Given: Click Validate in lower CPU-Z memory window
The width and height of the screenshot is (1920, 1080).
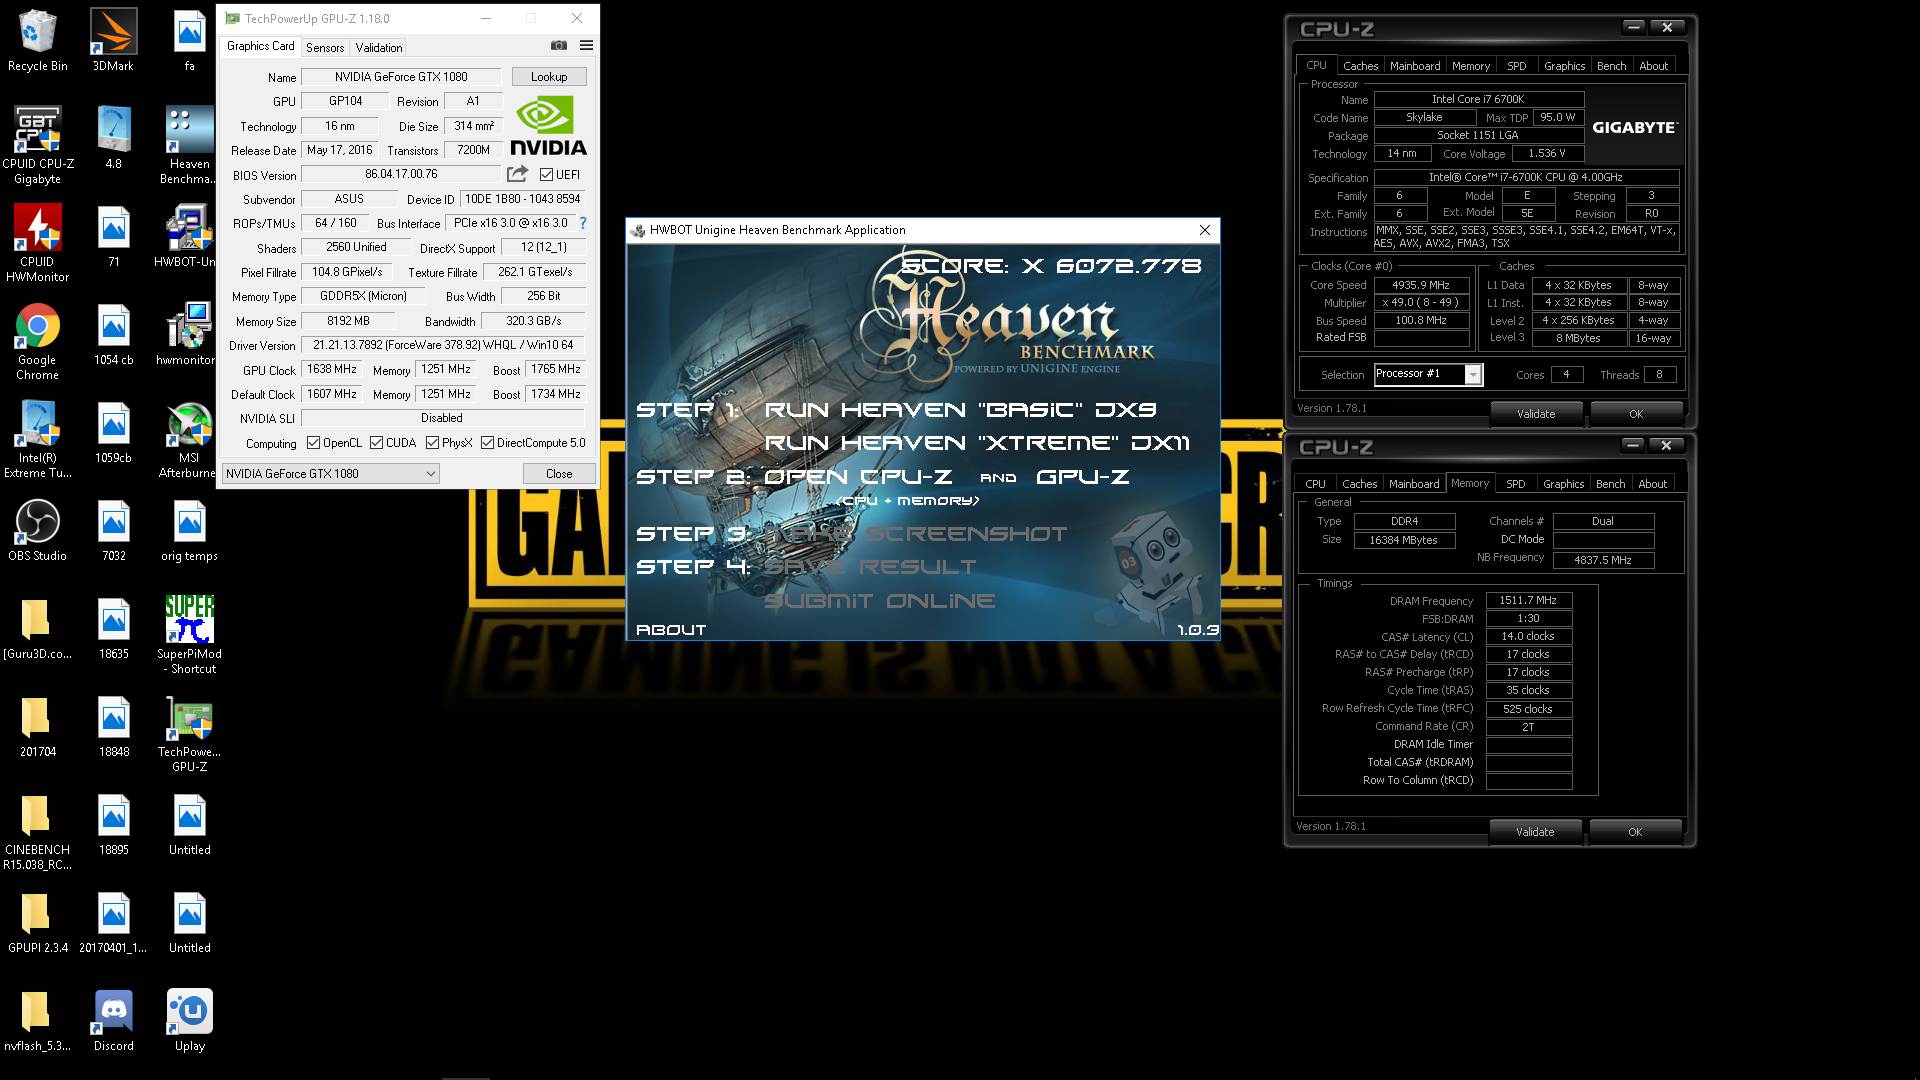Looking at the screenshot, I should click(x=1535, y=832).
